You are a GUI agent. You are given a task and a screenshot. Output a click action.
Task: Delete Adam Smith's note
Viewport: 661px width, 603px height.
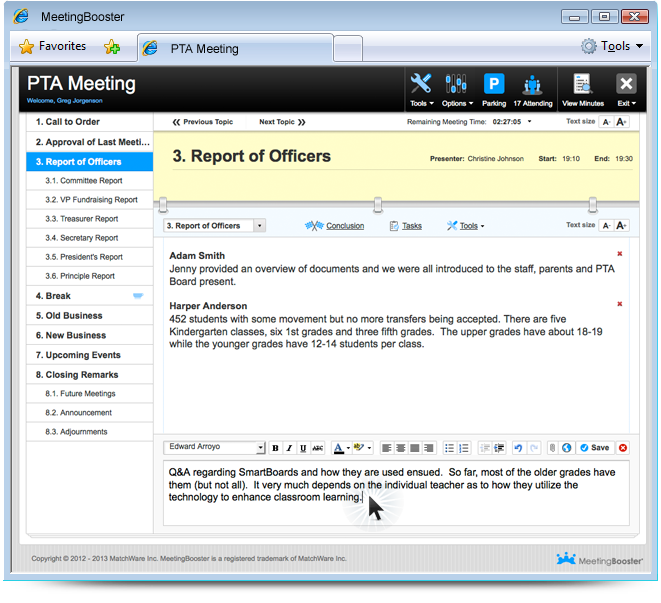pyautogui.click(x=620, y=253)
